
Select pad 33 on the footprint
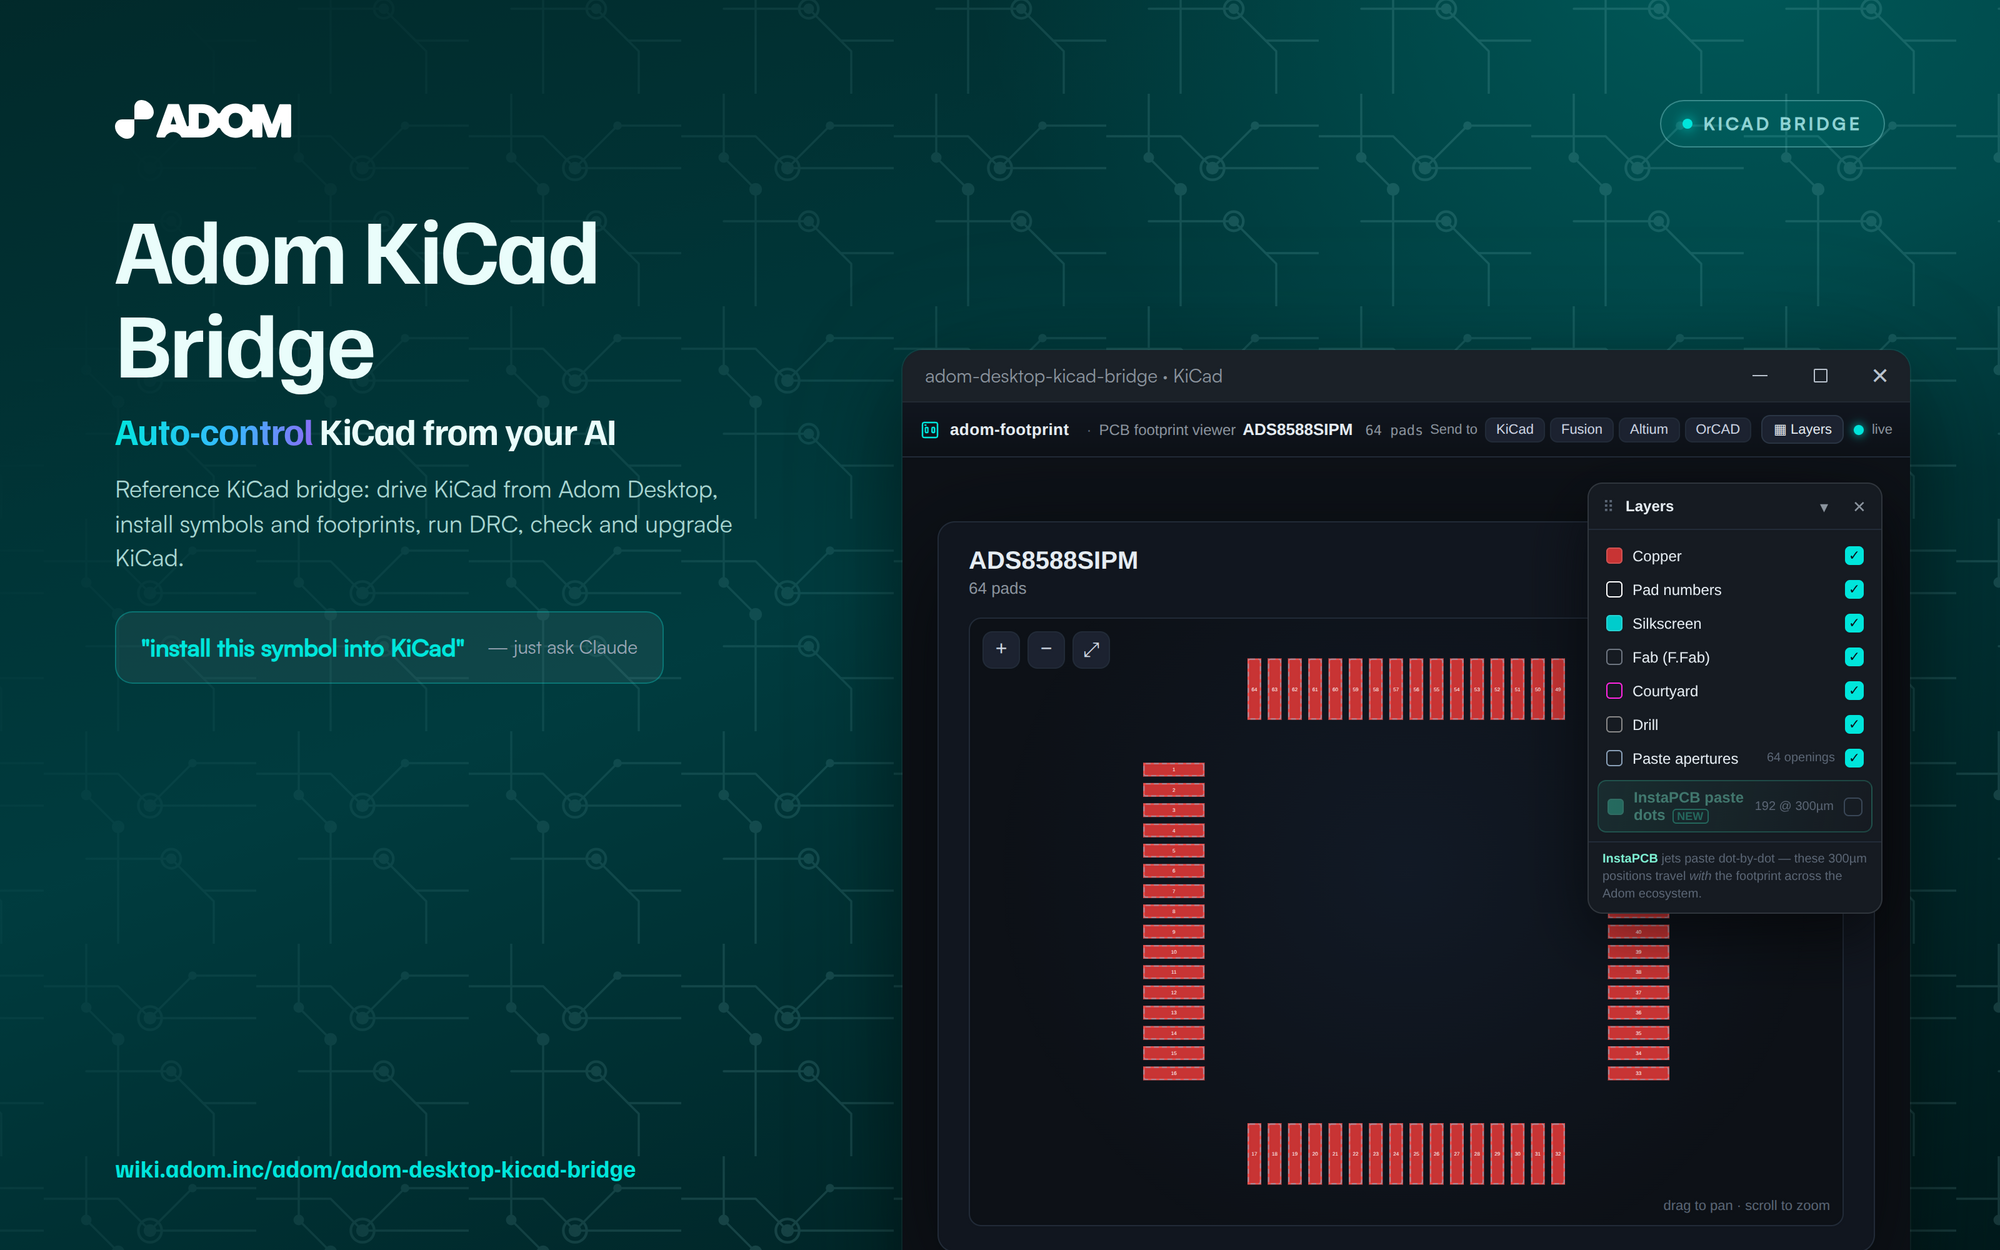click(x=1638, y=1073)
